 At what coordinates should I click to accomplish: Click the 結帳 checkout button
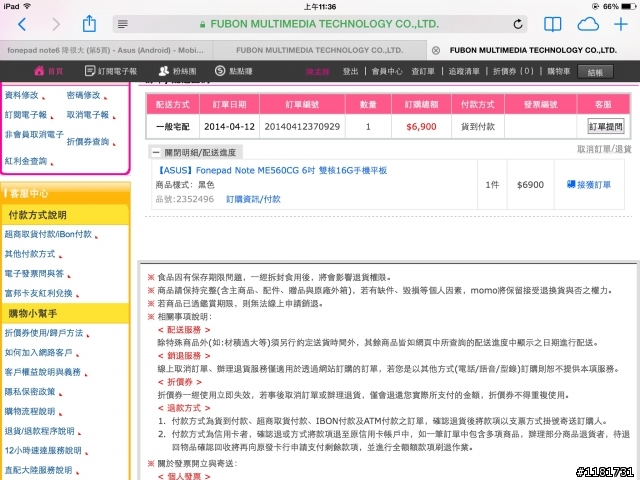pyautogui.click(x=595, y=72)
